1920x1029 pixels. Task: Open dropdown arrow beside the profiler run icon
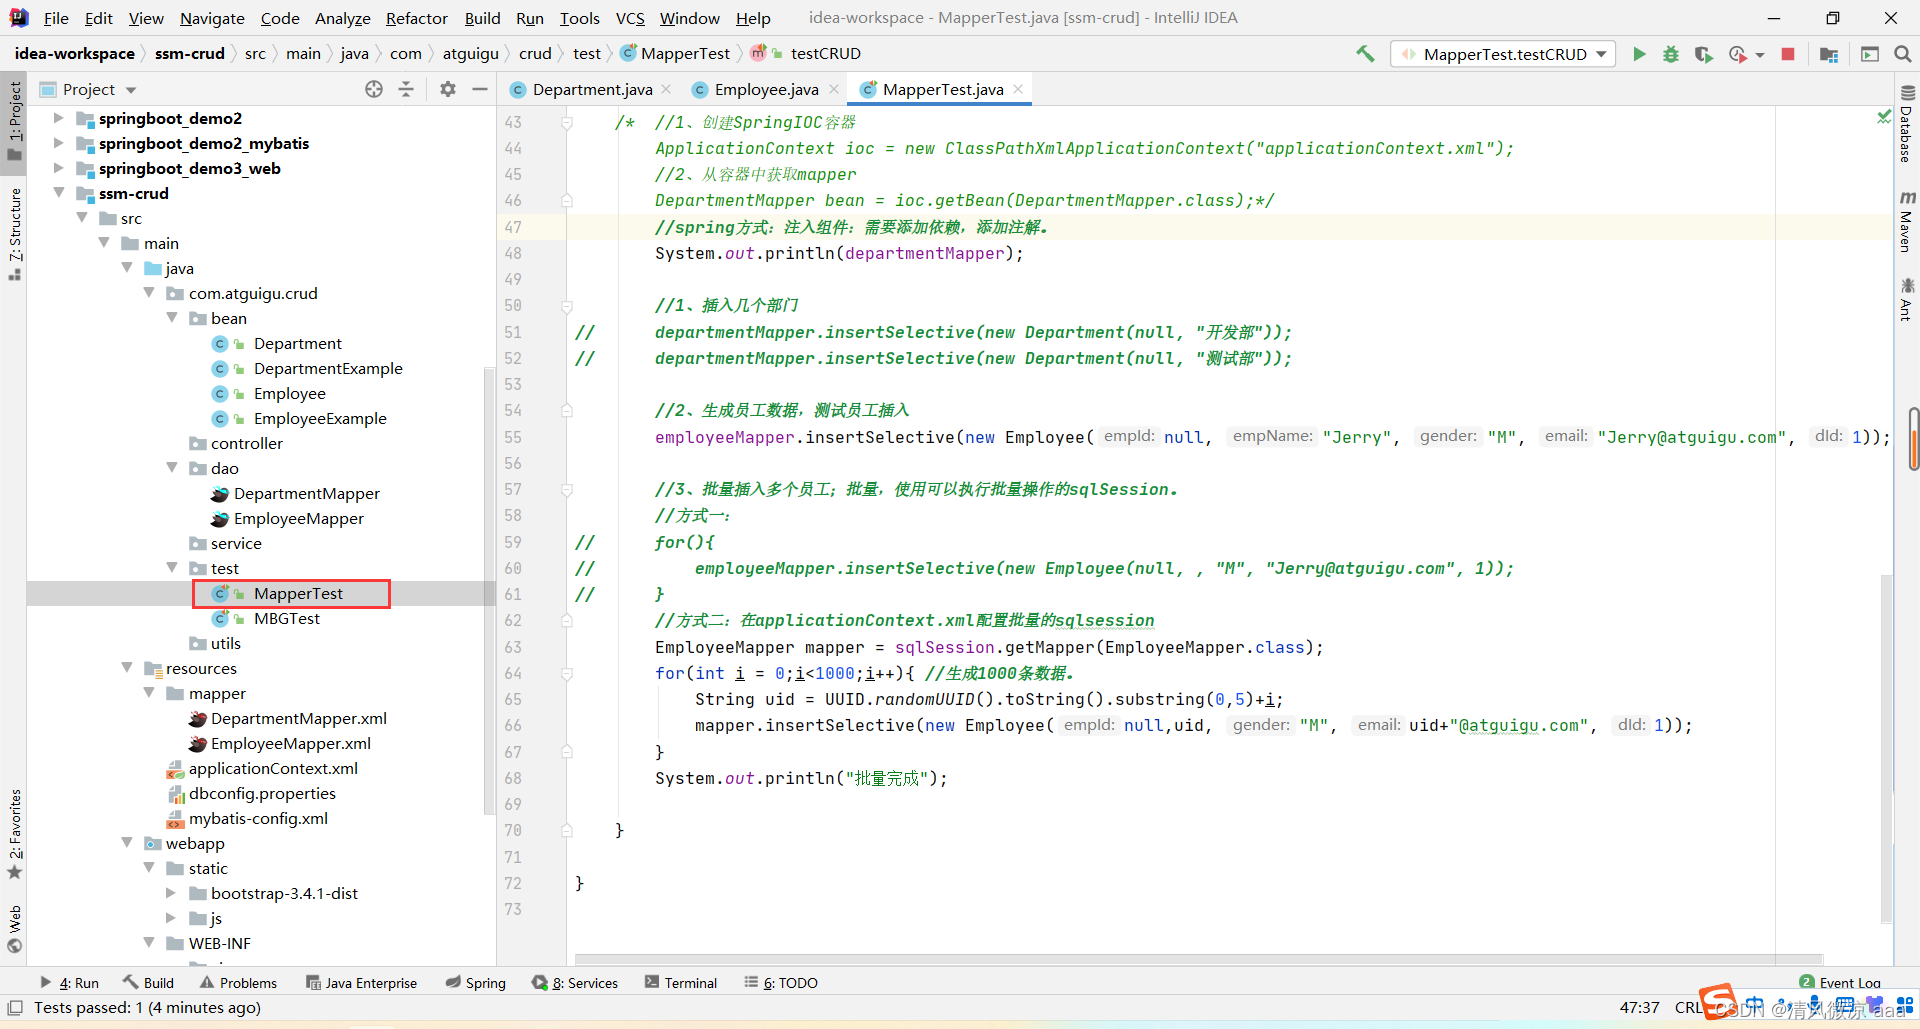1760,55
